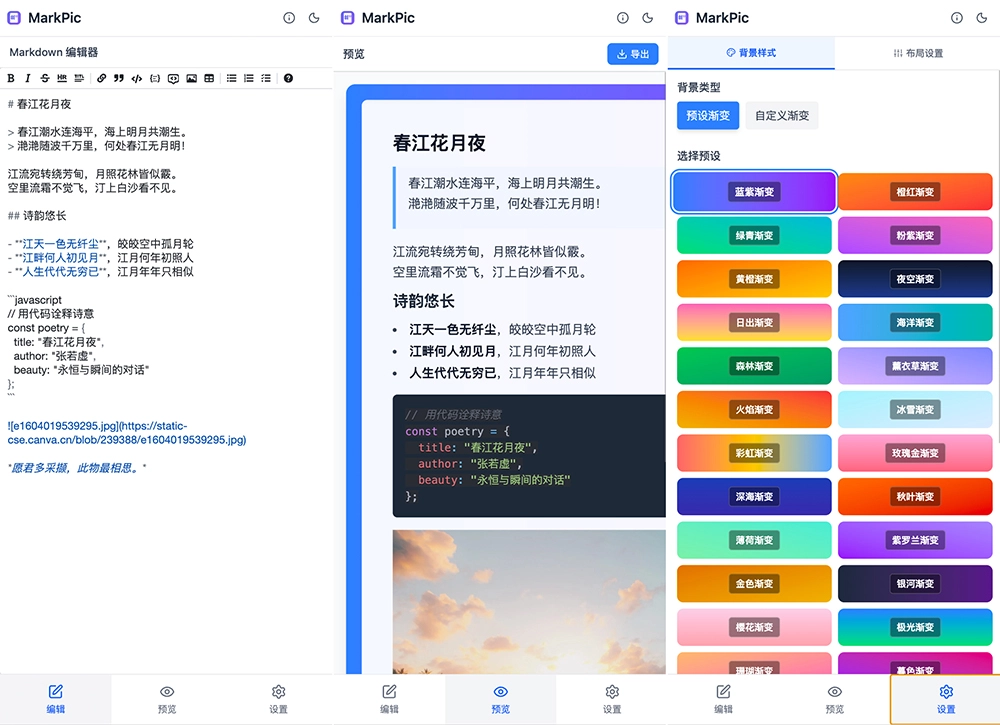Apply italic formatting from the editor toolbar

point(27,78)
